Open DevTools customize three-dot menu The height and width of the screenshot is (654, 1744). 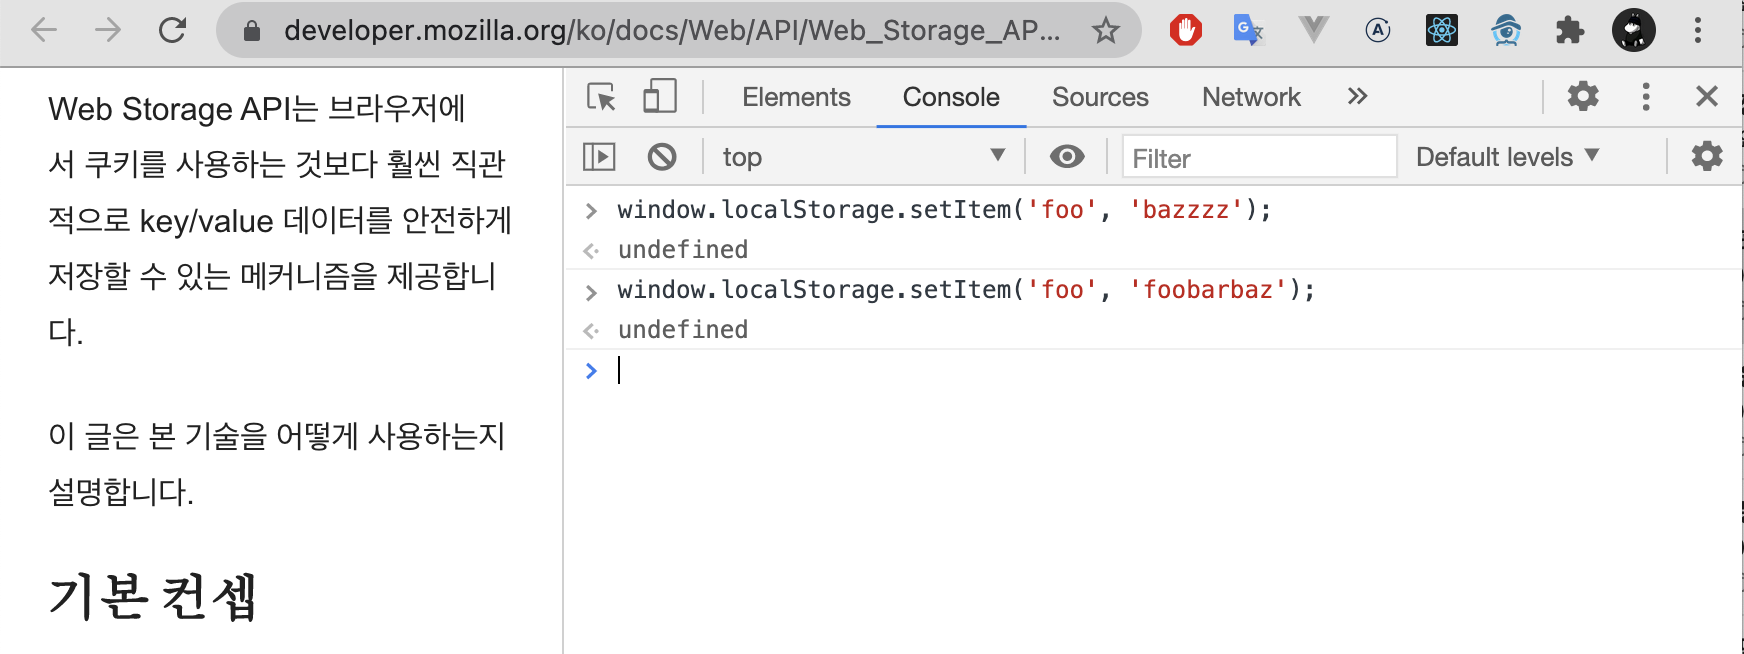(1646, 96)
